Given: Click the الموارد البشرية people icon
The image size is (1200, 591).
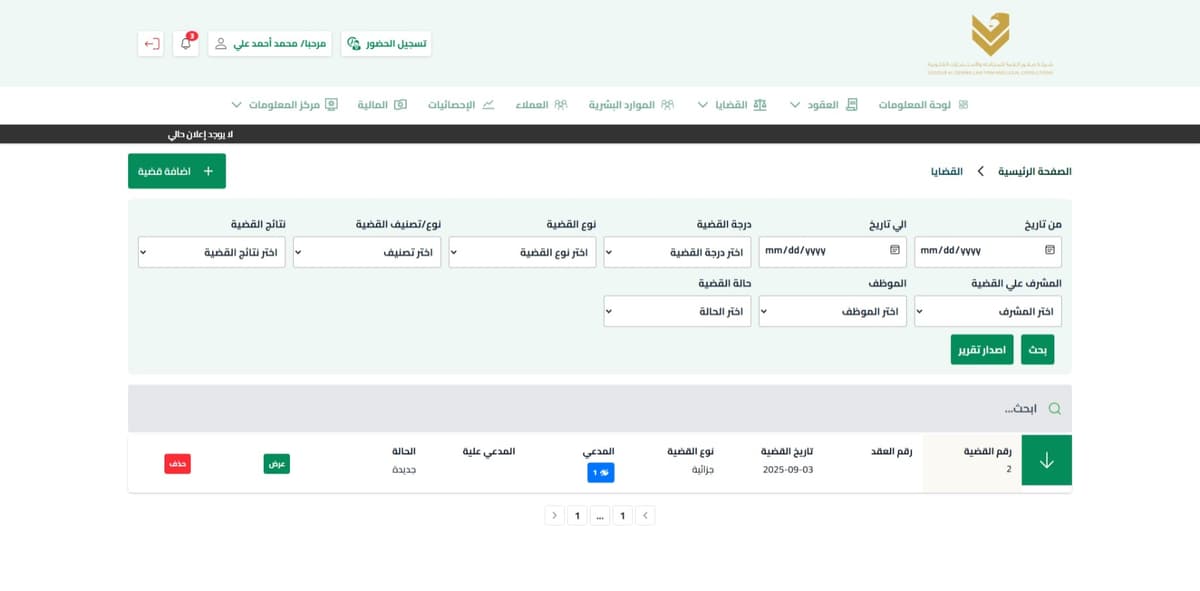Looking at the screenshot, I should (x=667, y=105).
